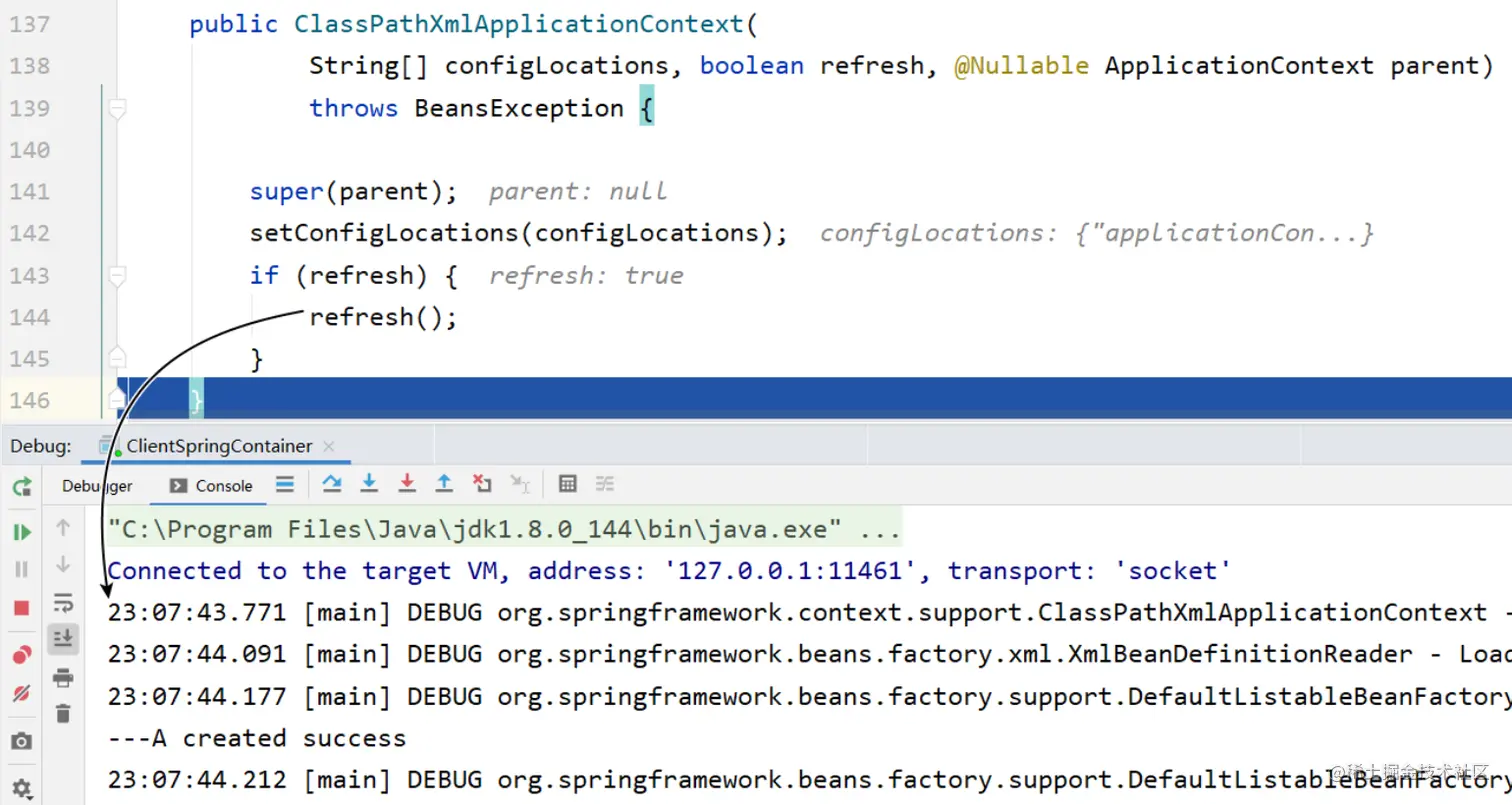Click the fold end marker at line 145
Image resolution: width=1512 pixels, height=805 pixels.
[x=117, y=358]
